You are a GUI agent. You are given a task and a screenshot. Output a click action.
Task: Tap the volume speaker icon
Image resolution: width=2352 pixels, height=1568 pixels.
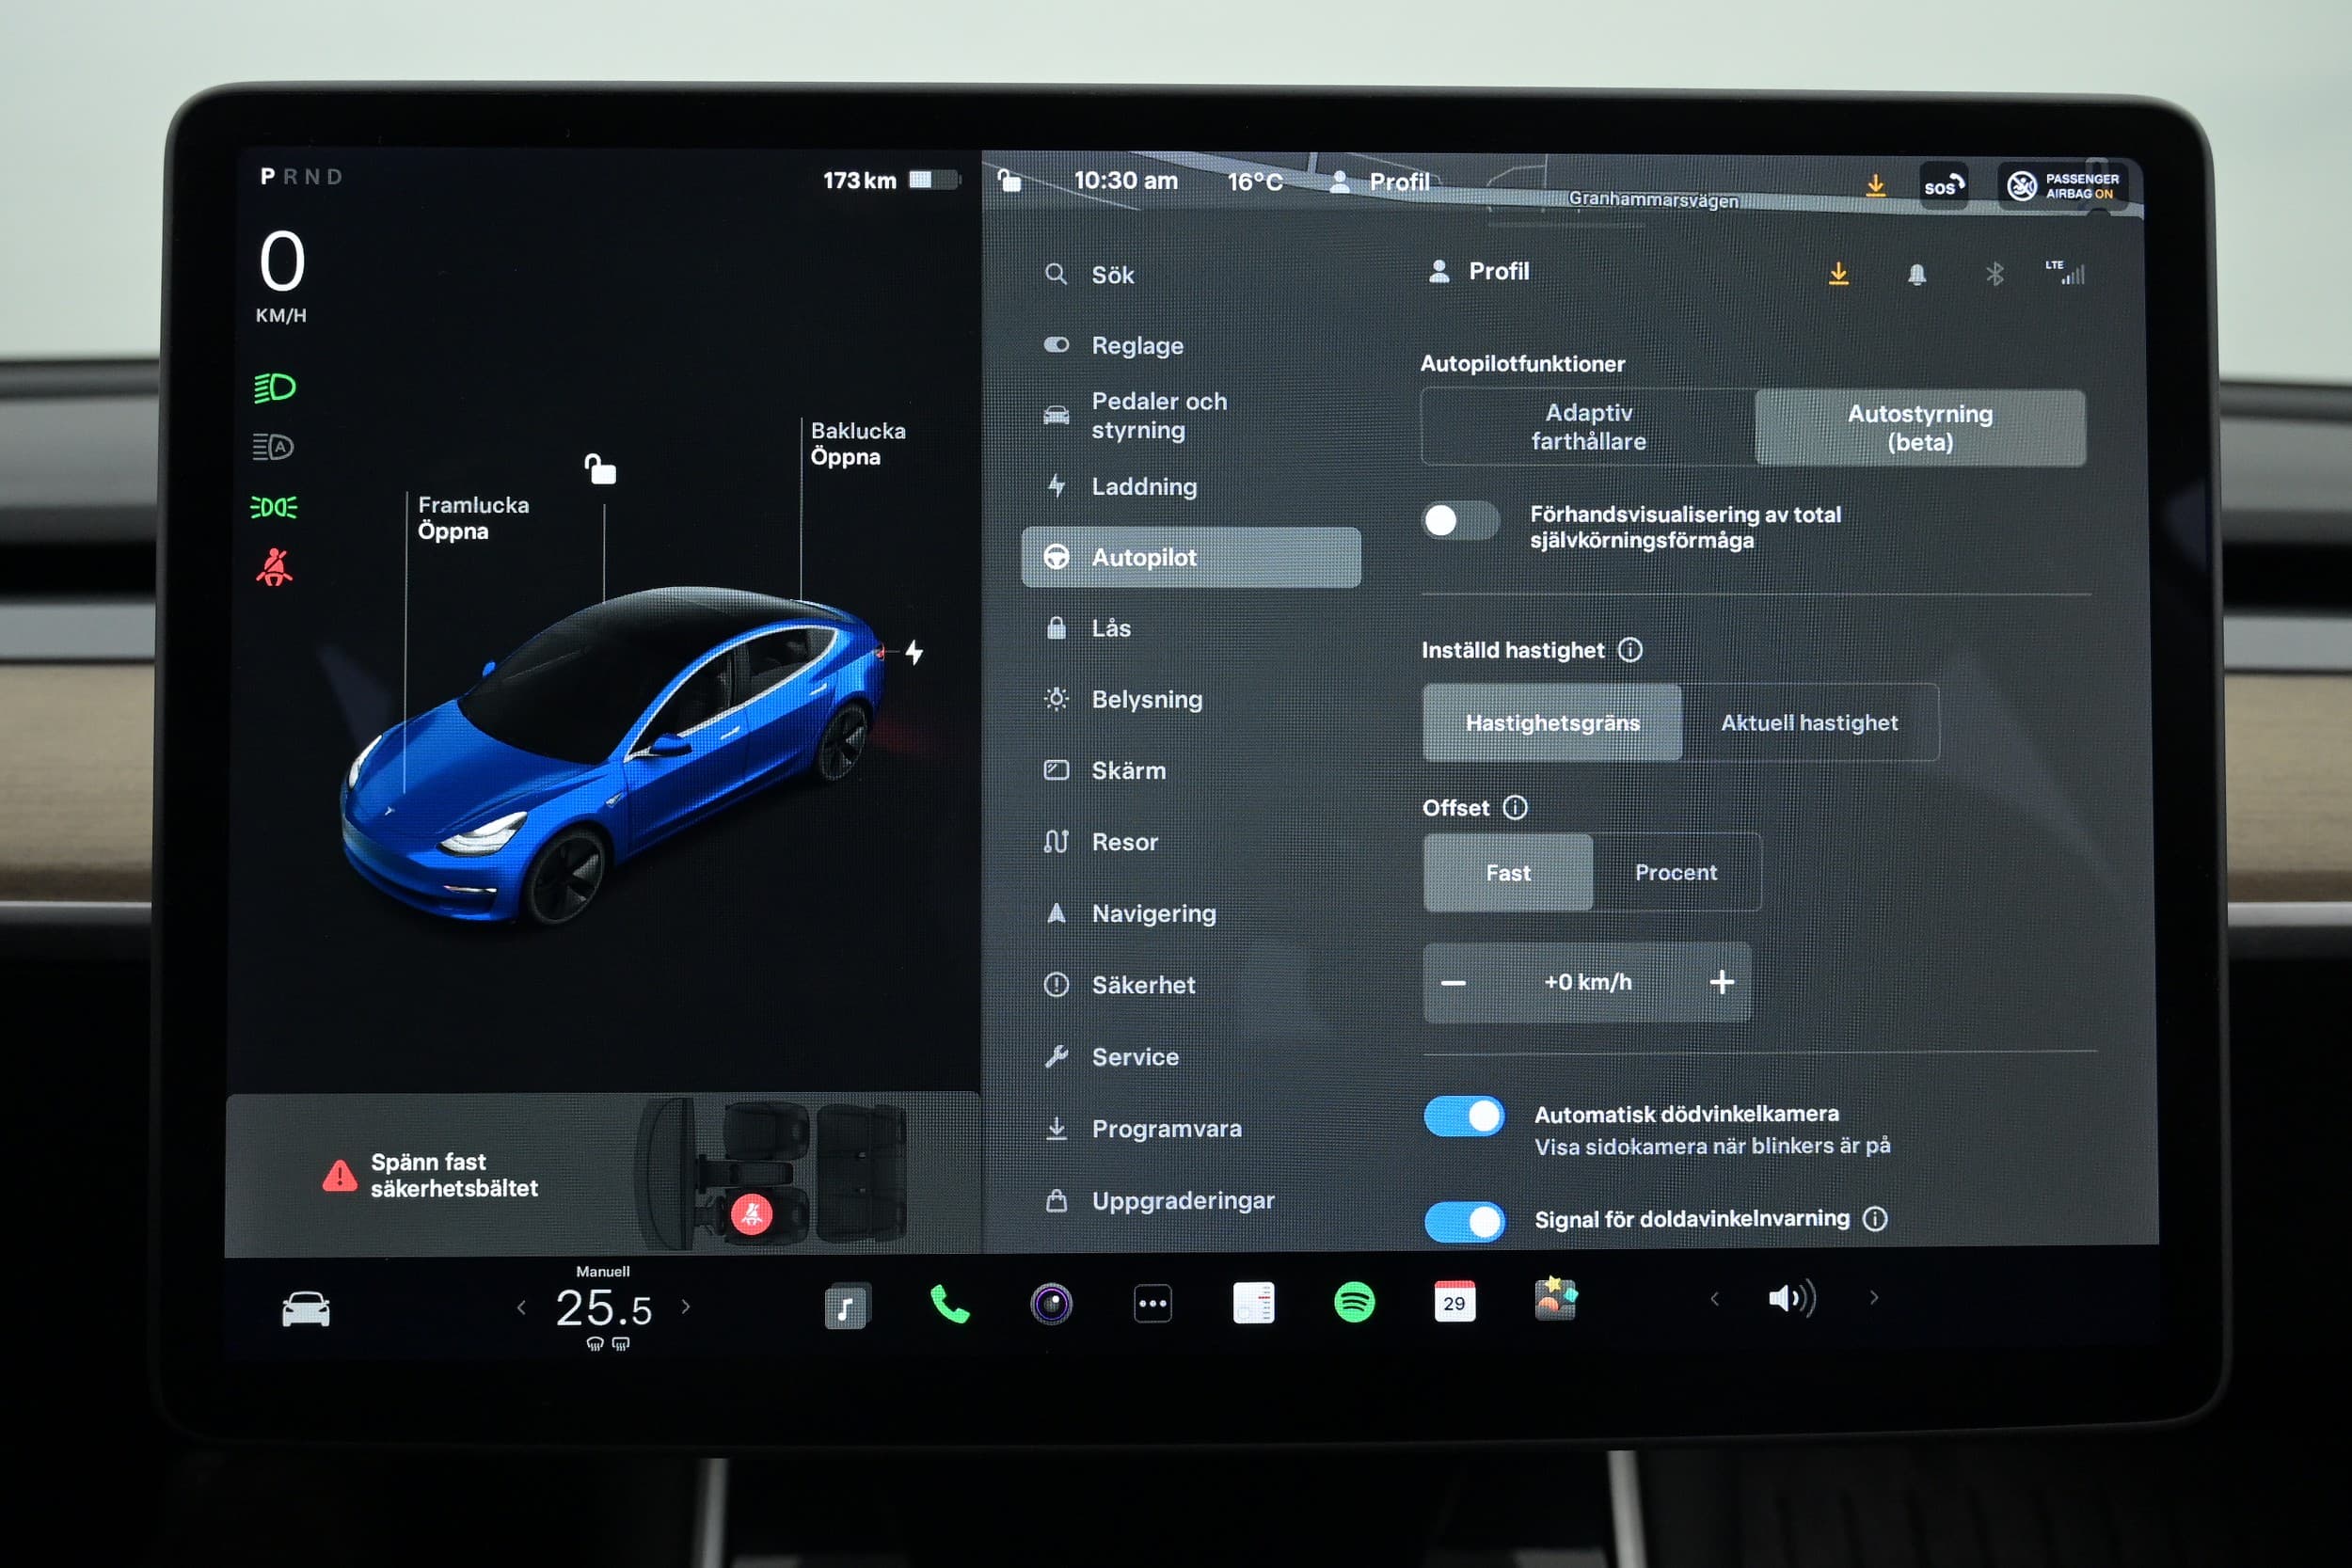(x=1791, y=1298)
